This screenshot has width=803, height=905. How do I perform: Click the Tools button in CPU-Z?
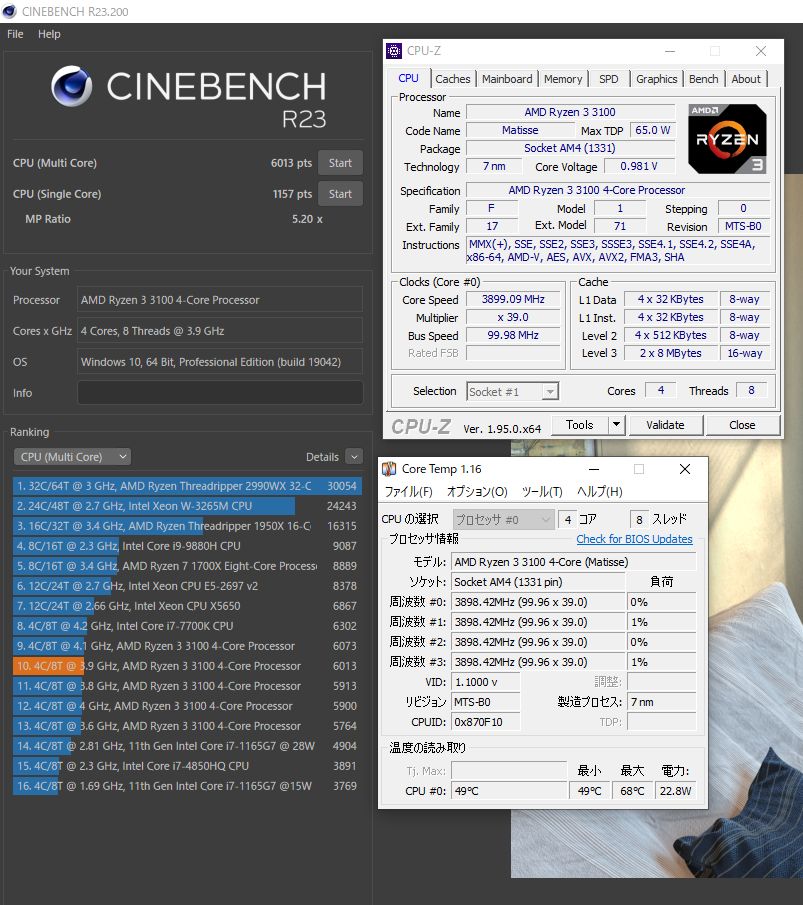pyautogui.click(x=580, y=425)
